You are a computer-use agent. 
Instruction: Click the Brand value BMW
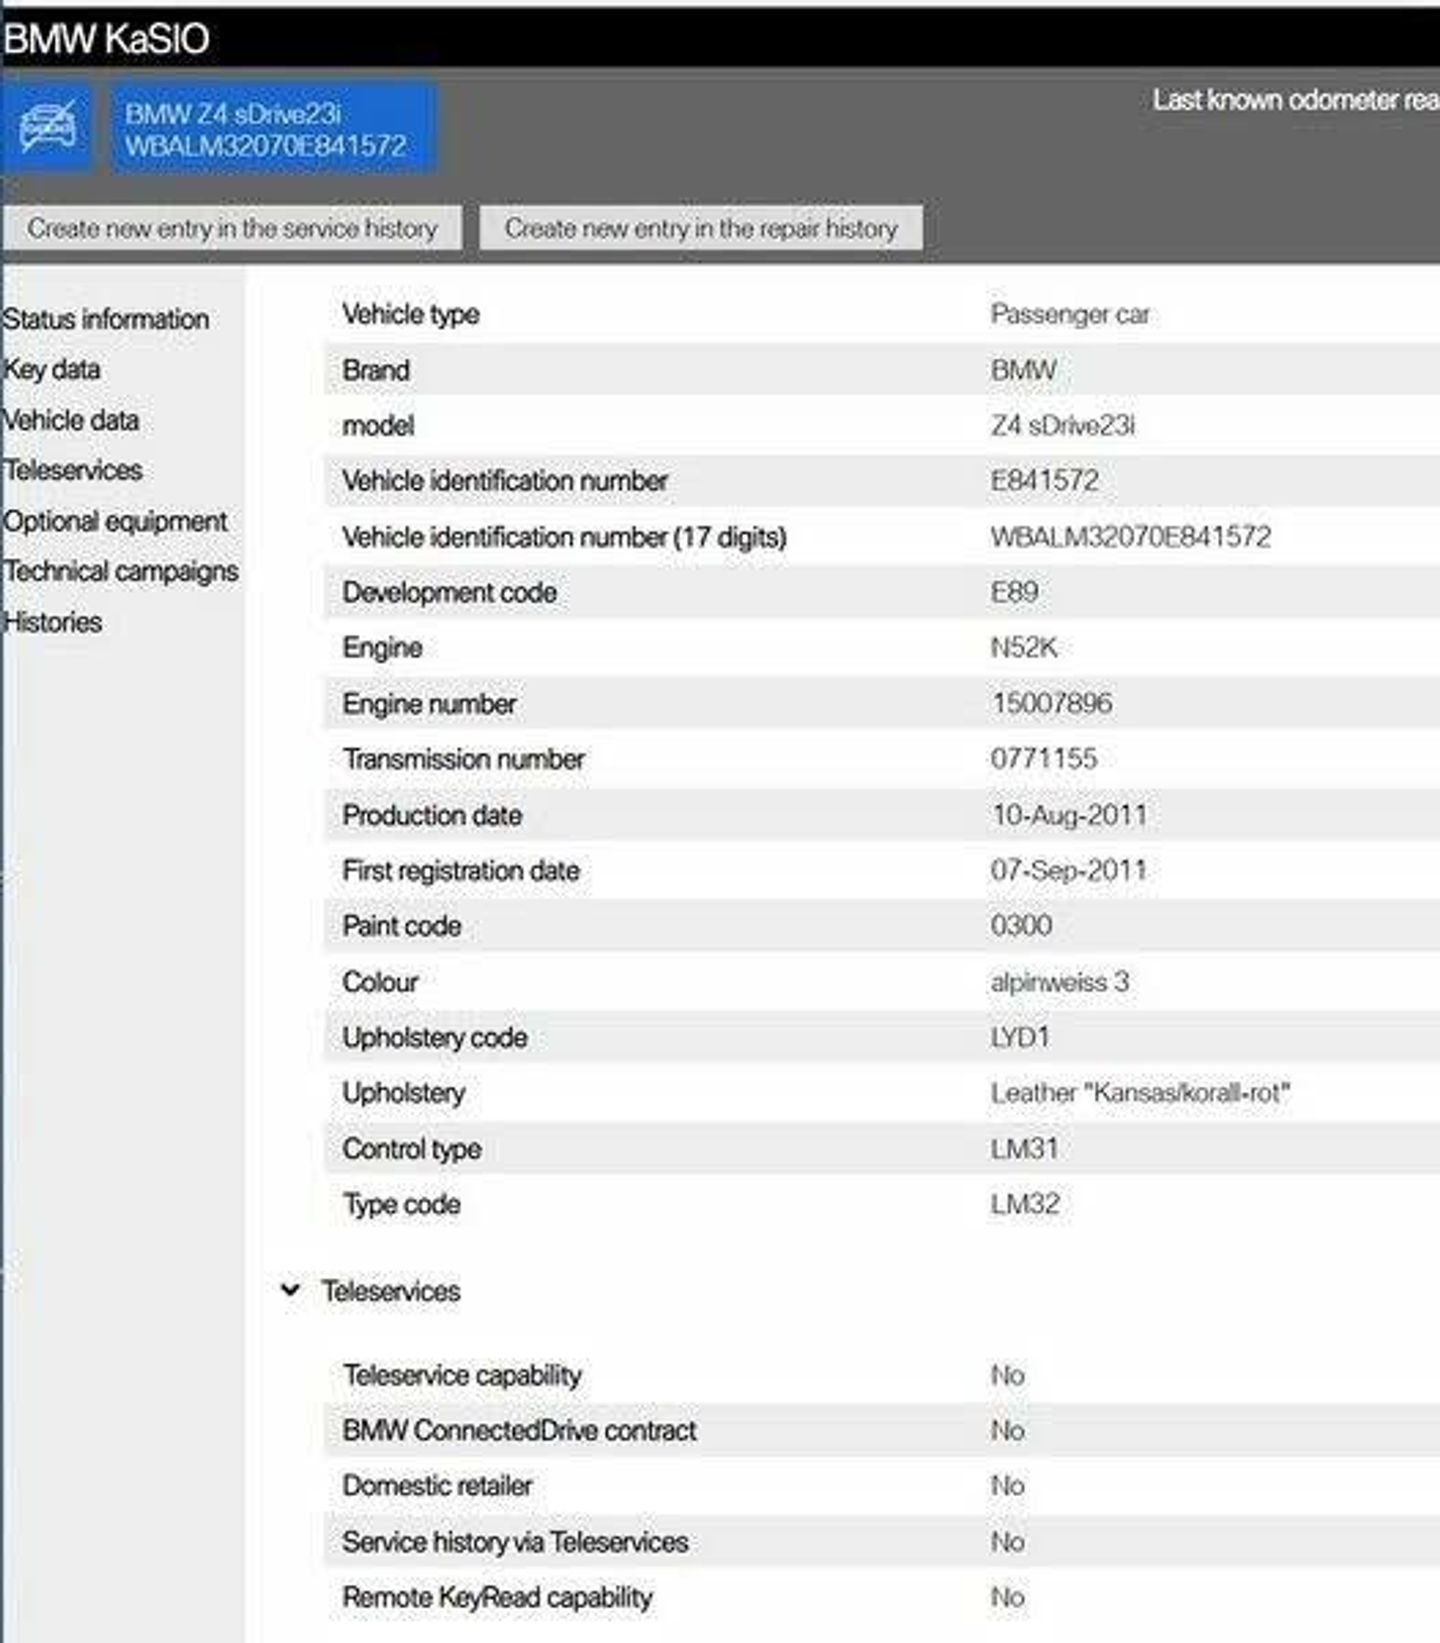click(x=1023, y=370)
